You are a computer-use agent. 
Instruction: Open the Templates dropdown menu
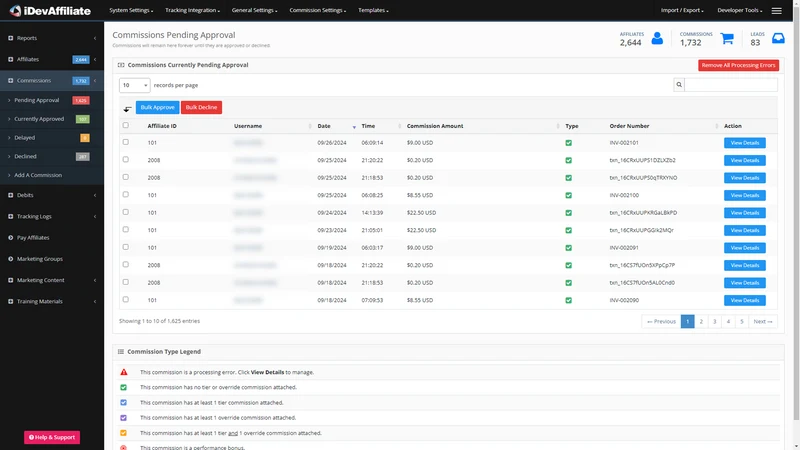[373, 10]
